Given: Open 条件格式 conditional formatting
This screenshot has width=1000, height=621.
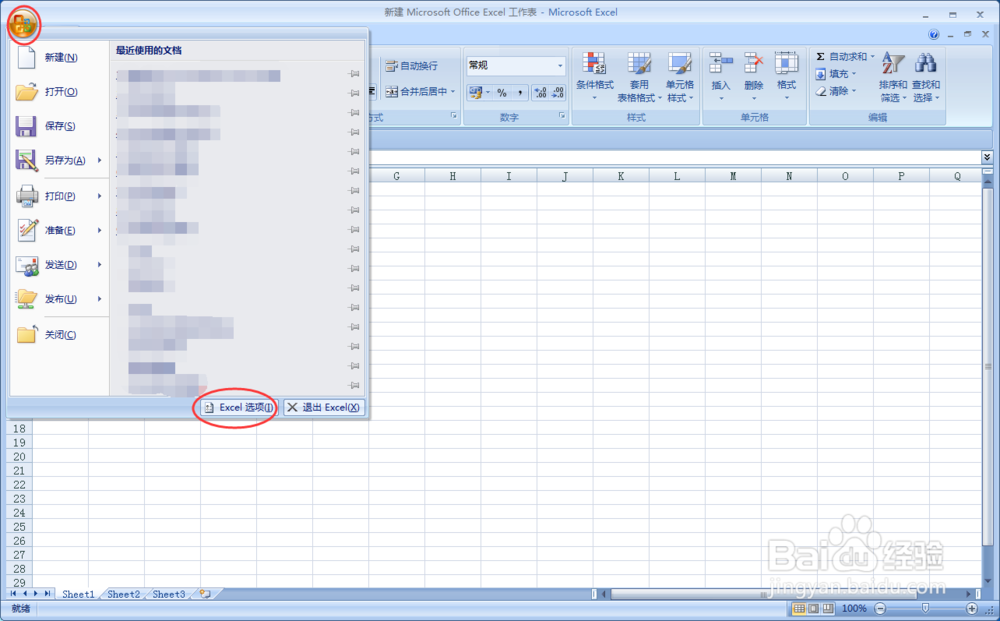Looking at the screenshot, I should click(x=594, y=77).
